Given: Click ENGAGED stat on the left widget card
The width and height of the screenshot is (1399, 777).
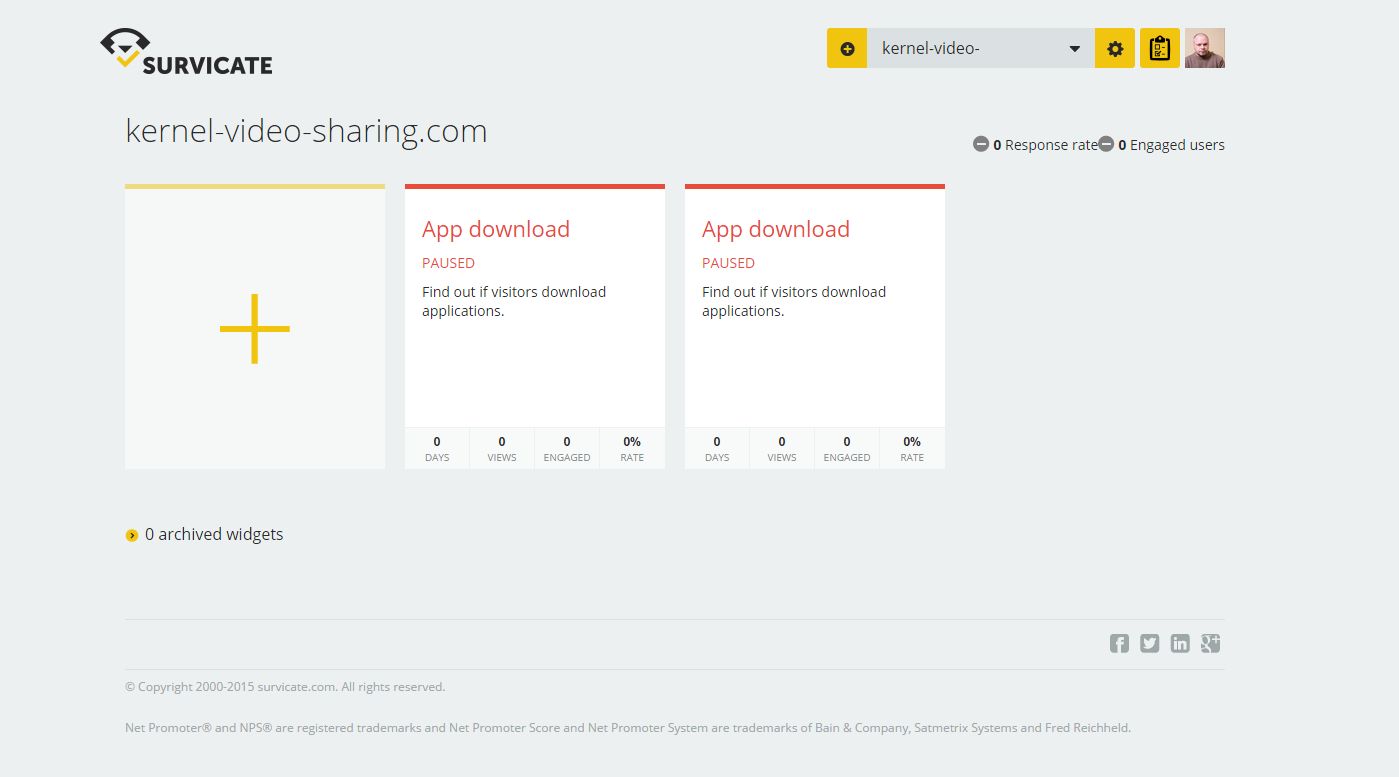Looking at the screenshot, I should tap(567, 448).
